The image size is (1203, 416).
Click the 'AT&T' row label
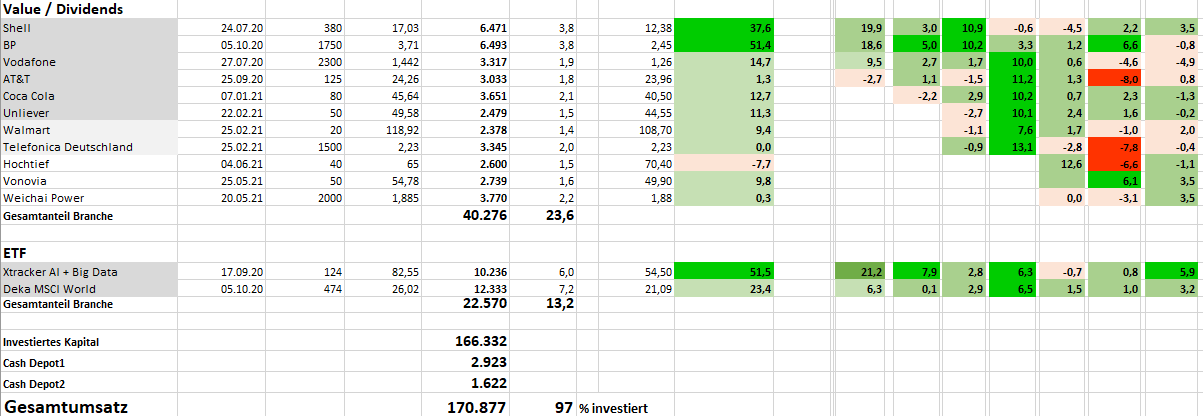pos(89,79)
